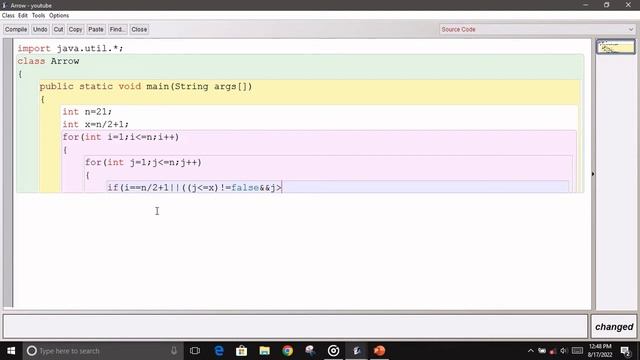
Task: Open the Source Code view dropdown
Action: coord(537,29)
